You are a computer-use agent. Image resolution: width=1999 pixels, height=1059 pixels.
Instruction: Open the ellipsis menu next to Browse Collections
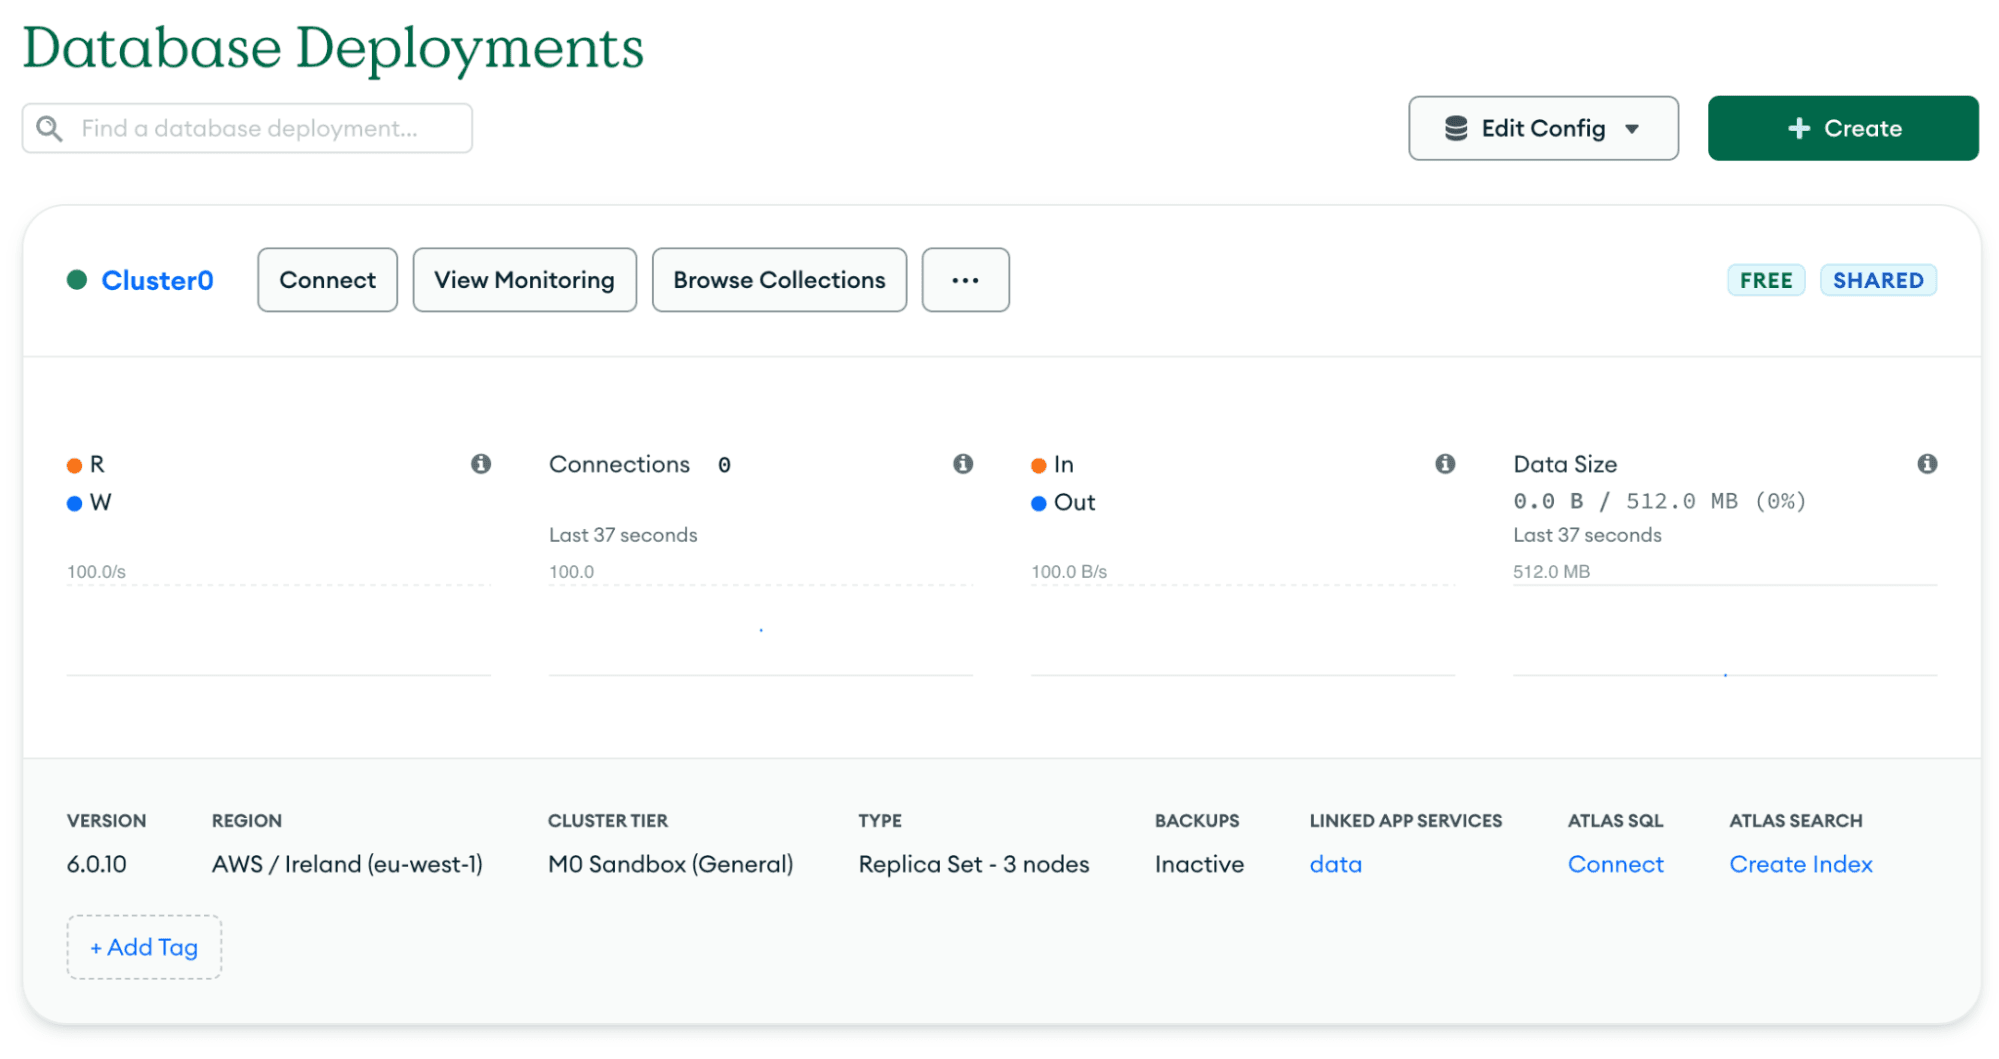(x=964, y=280)
